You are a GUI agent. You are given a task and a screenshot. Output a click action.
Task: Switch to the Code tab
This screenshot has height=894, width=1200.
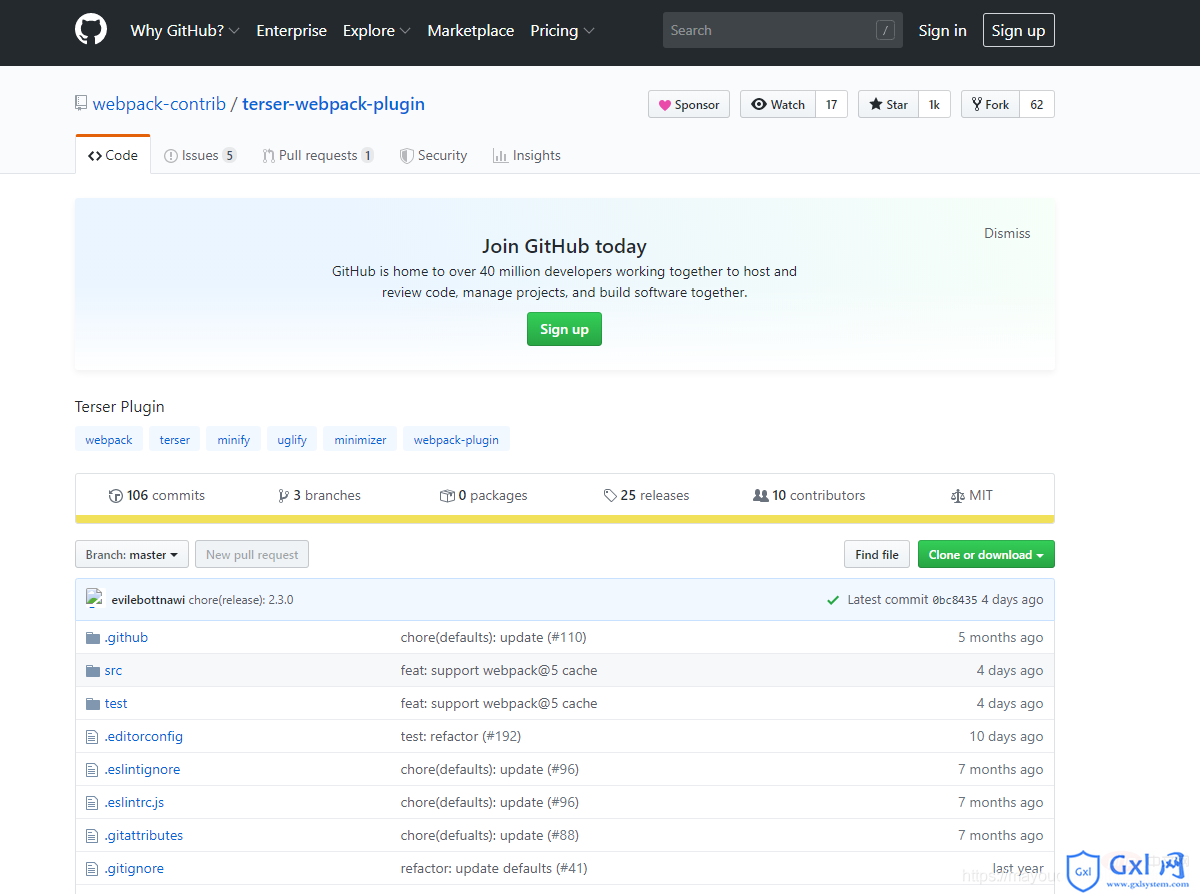click(113, 155)
